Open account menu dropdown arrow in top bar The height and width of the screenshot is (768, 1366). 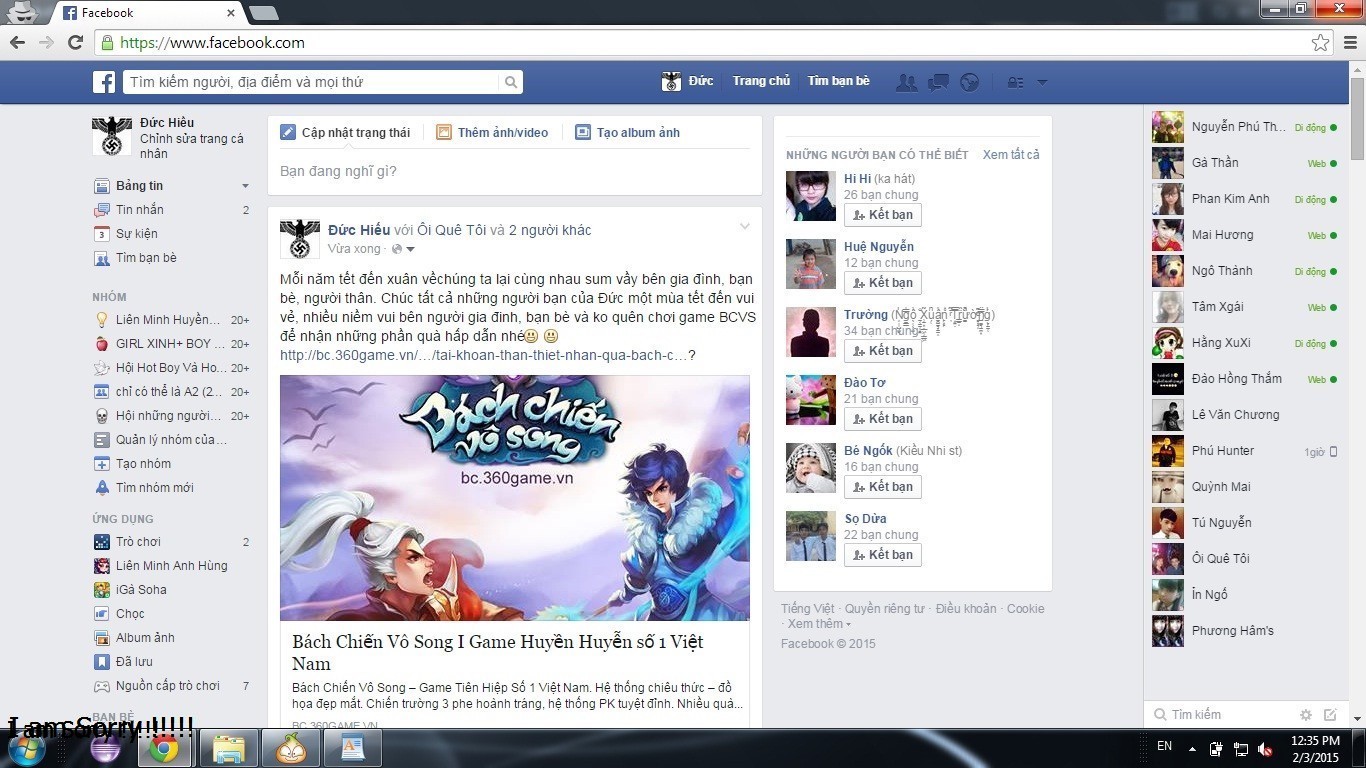coord(1042,82)
